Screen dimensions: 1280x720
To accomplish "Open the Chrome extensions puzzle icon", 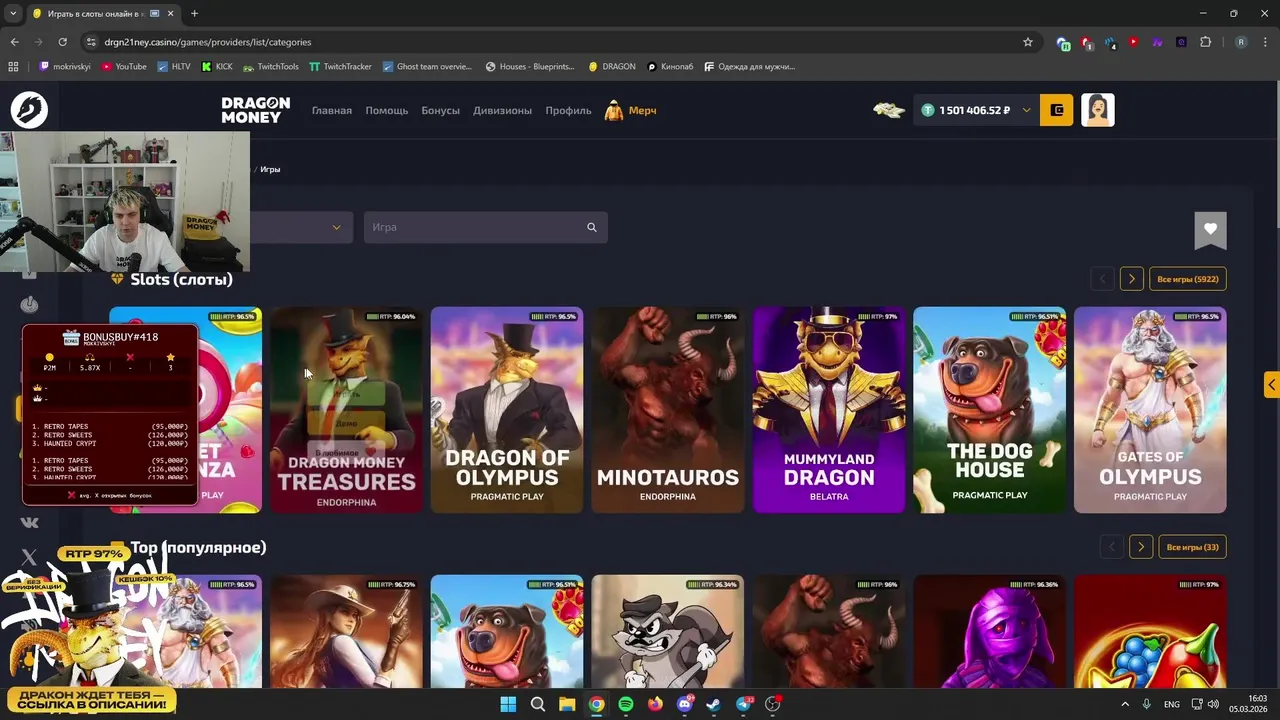I will pos(1205,42).
